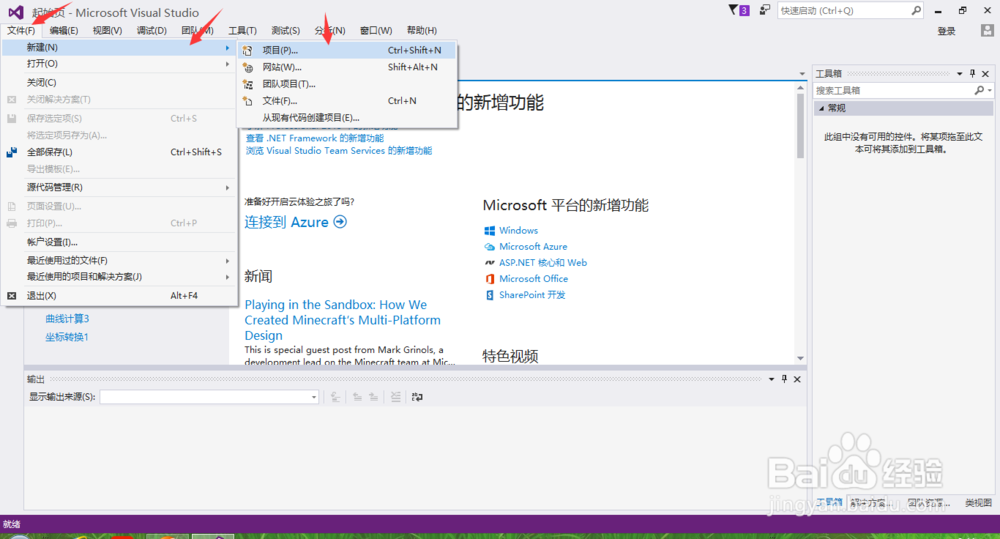Open the .NET Framework new features link
1000x539 pixels.
tap(315, 138)
